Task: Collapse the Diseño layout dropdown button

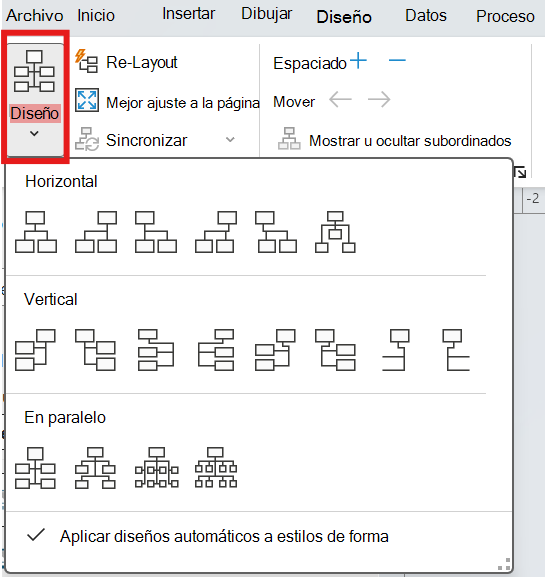Action: pos(35,99)
